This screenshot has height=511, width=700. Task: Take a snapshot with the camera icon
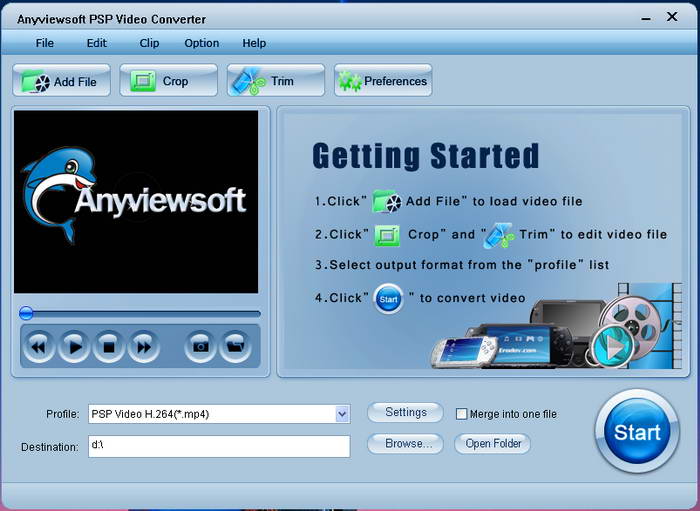click(x=200, y=346)
